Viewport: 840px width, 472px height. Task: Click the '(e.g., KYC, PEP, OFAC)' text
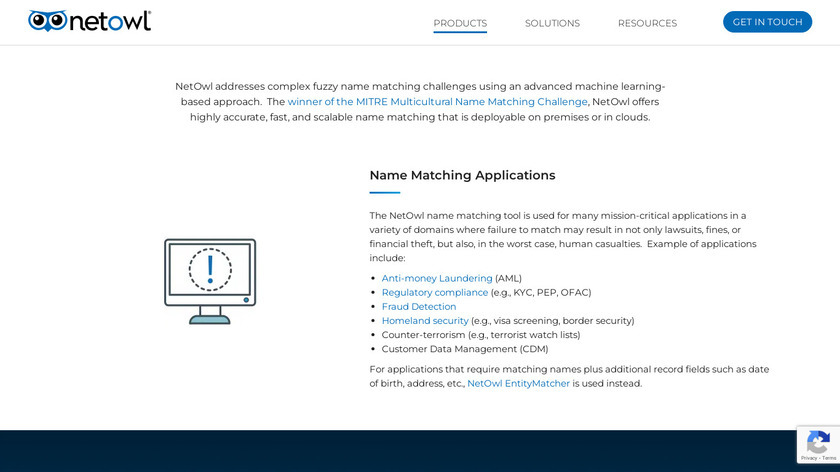pyautogui.click(x=541, y=293)
